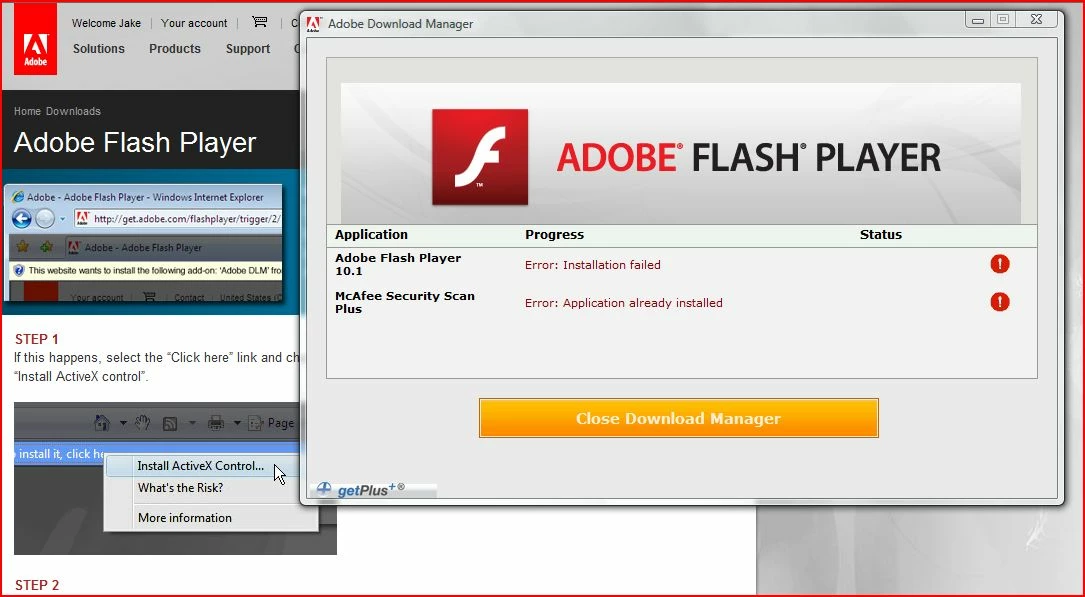The height and width of the screenshot is (597, 1085).
Task: Click error status icon for Adobe Flash Player 10.1
Action: (1000, 264)
